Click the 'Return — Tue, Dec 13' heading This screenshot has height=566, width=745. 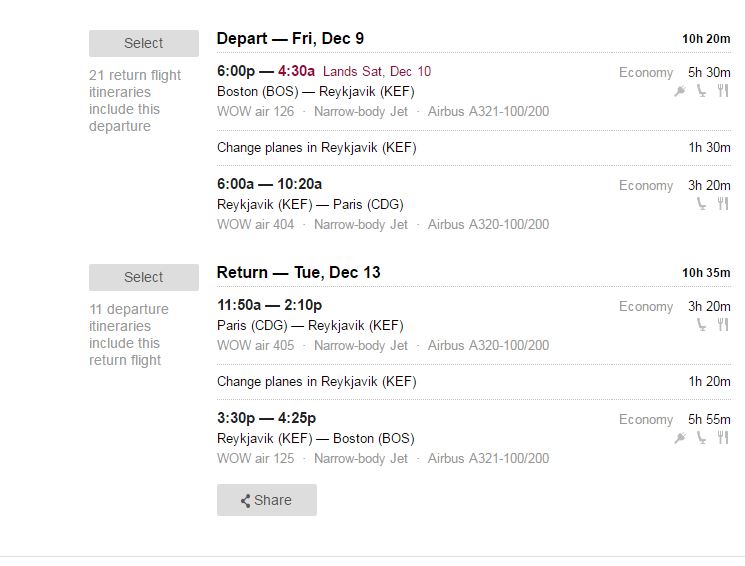click(x=298, y=272)
